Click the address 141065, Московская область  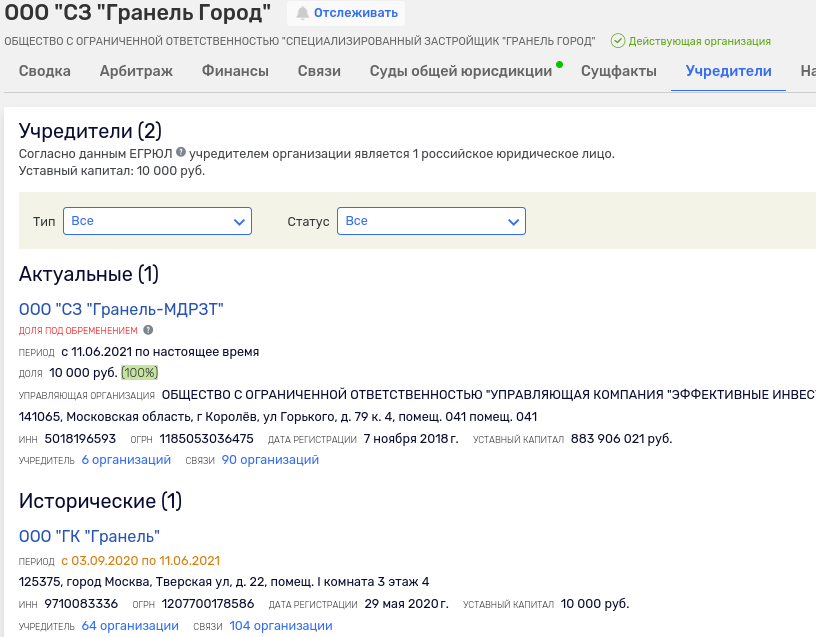[278, 417]
